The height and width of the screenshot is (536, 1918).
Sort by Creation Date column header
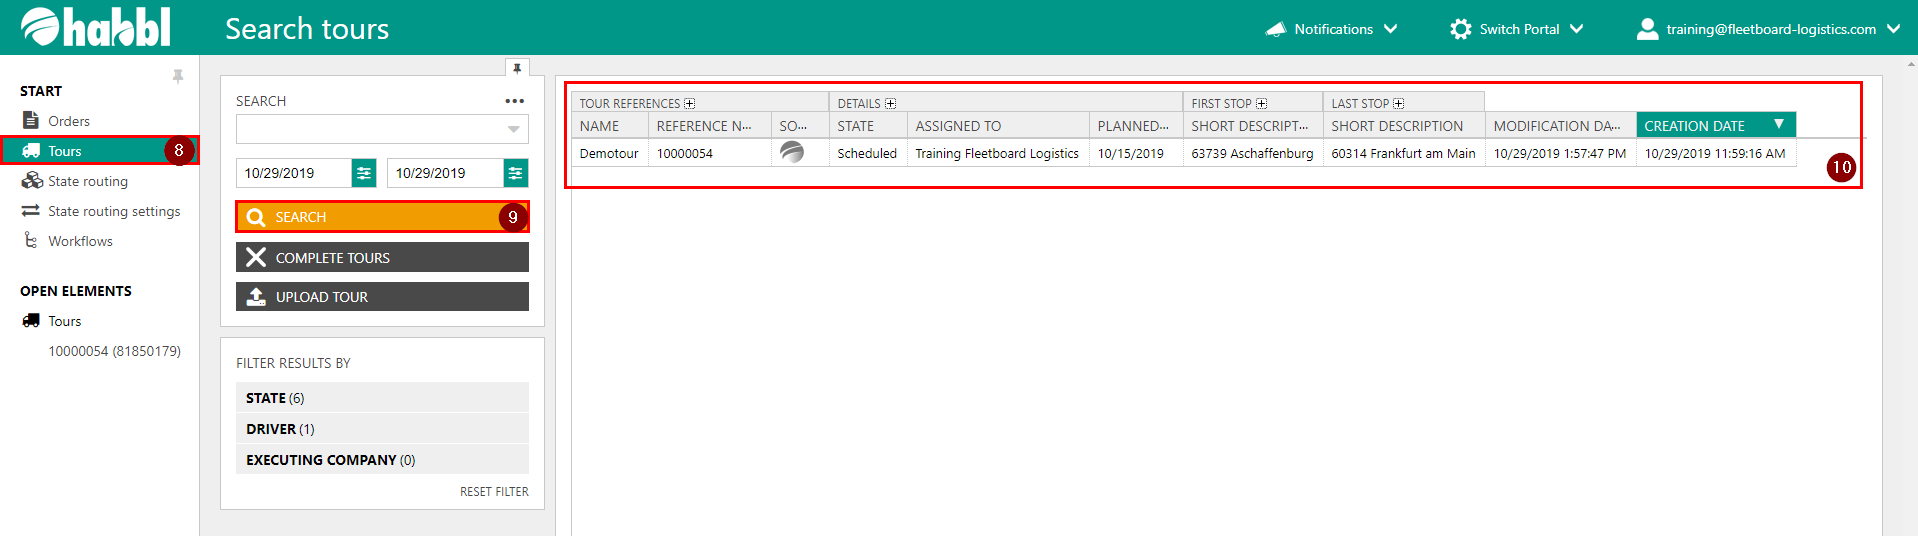click(x=1694, y=126)
